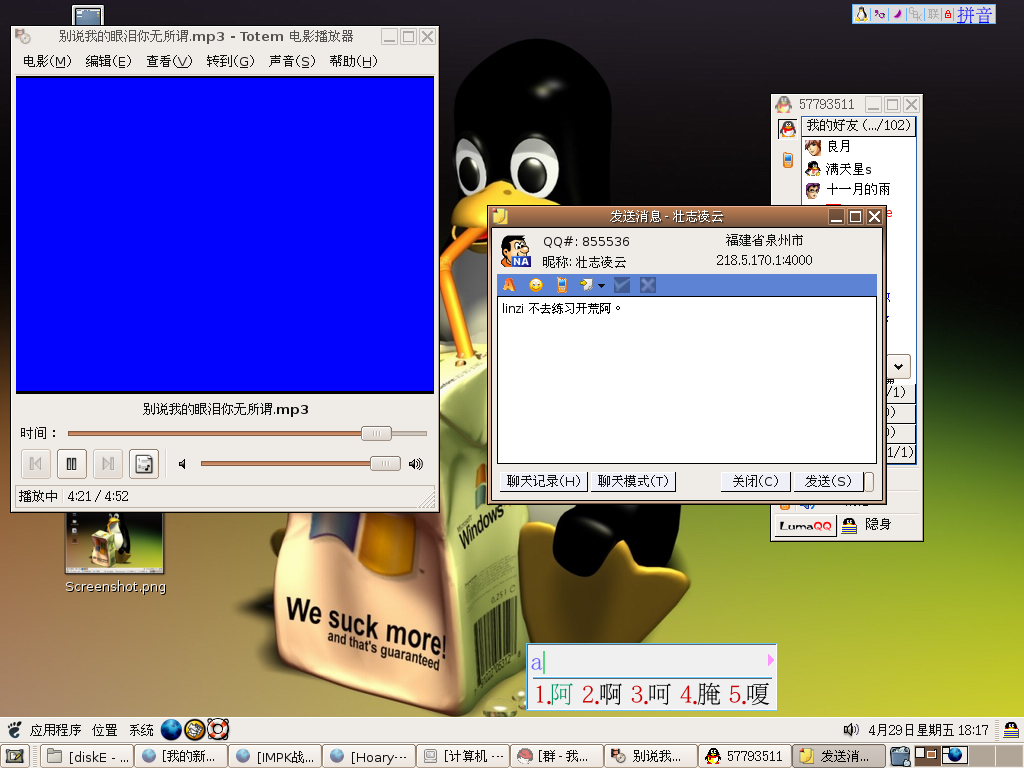Toggle the 联 association button in input bar

pyautogui.click(x=933, y=14)
